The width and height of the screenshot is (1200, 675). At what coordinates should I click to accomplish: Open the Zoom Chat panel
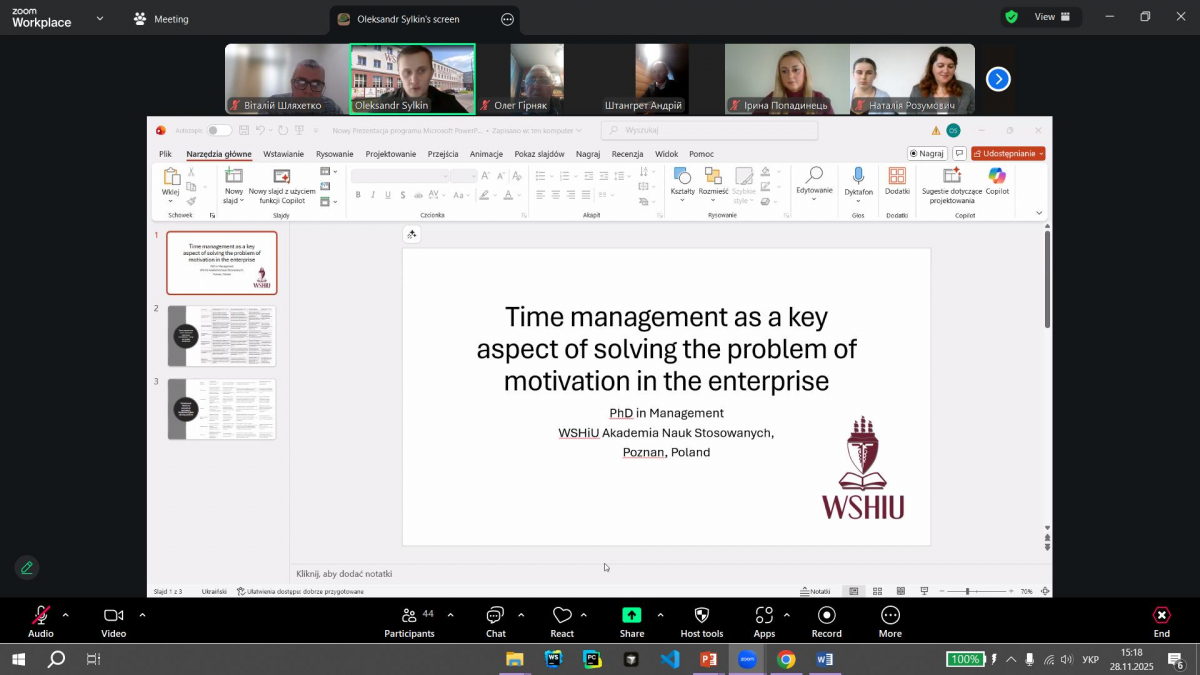point(495,615)
